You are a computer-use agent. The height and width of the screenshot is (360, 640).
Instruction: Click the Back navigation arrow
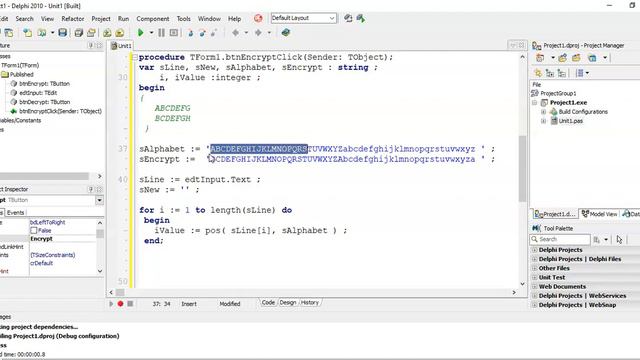pyautogui.click(x=236, y=33)
